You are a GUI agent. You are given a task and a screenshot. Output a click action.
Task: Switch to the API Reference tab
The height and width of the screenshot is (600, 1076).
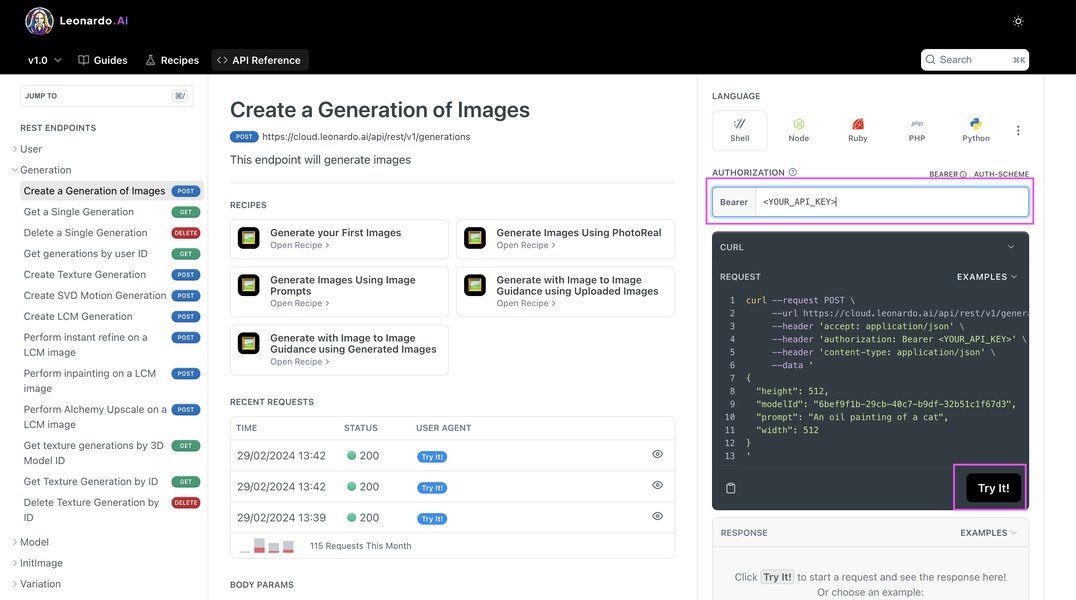coord(259,60)
